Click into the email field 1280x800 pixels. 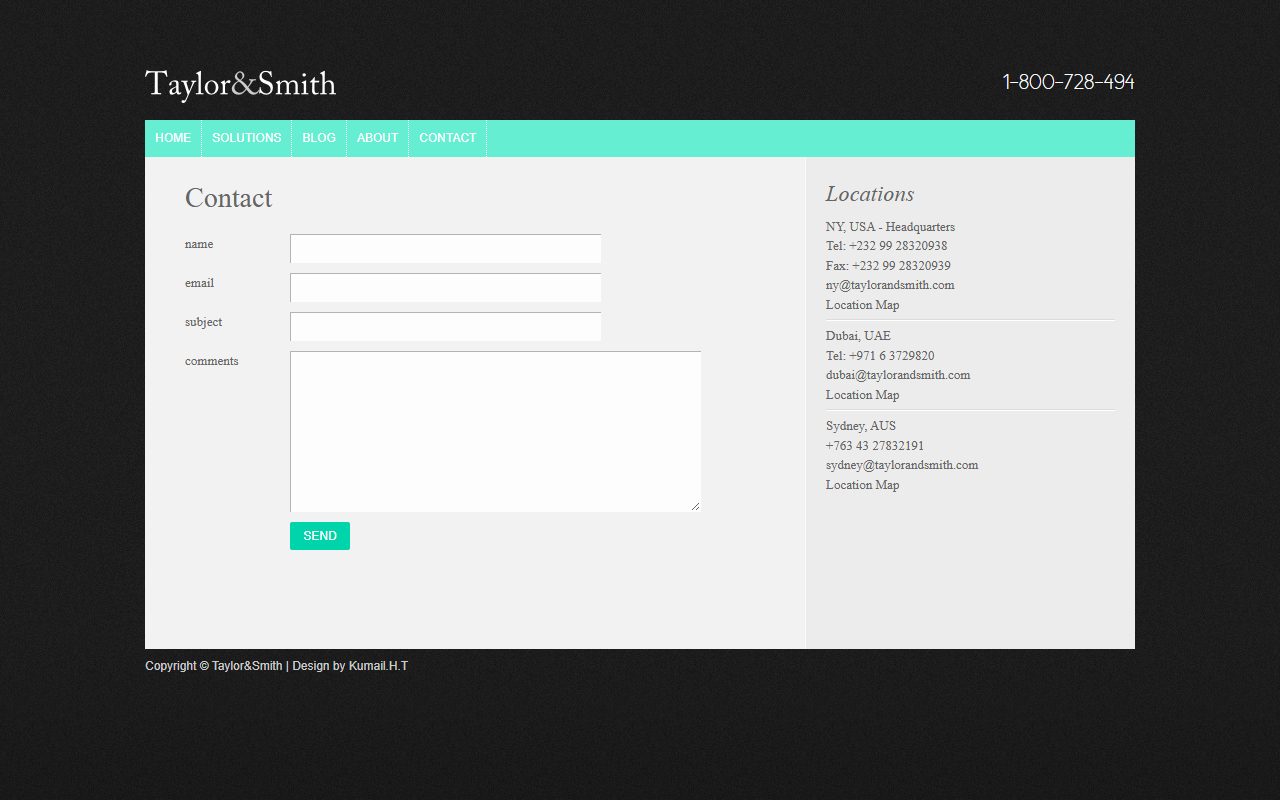[x=445, y=287]
